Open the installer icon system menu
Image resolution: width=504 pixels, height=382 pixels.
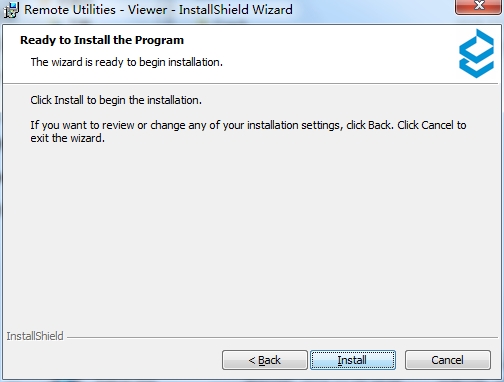pyautogui.click(x=11, y=10)
